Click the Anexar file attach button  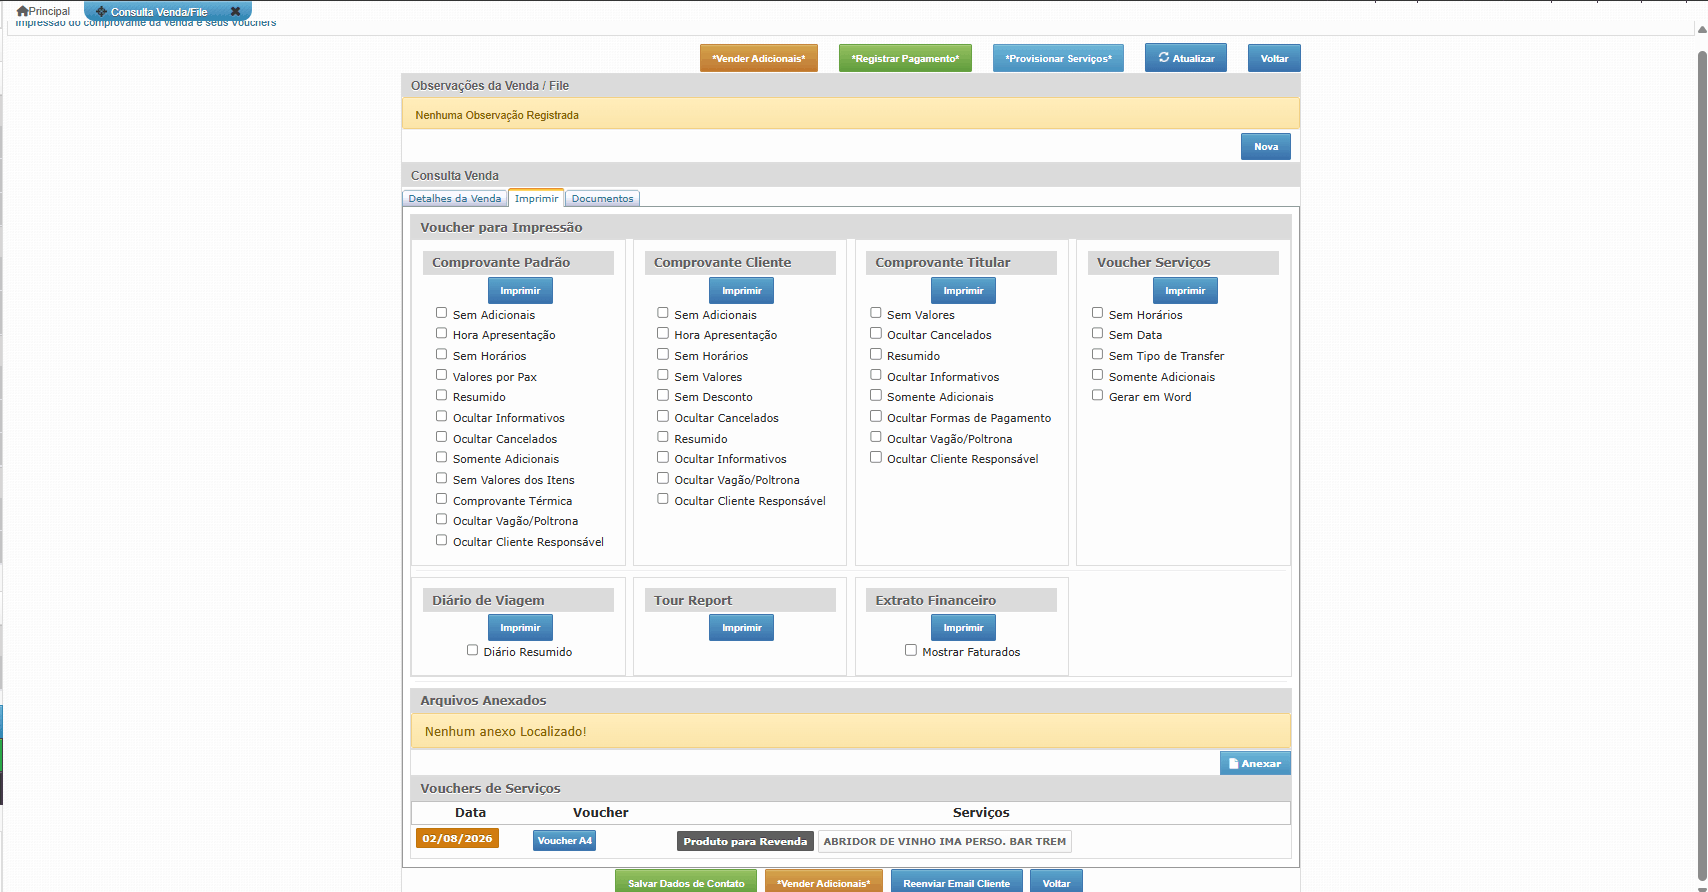pos(1255,763)
